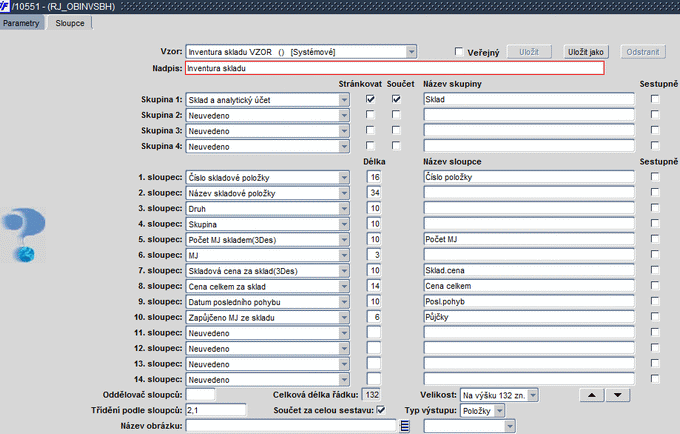Click the Třídění podle sloupců field
680x434 pixels.
click(x=216, y=410)
